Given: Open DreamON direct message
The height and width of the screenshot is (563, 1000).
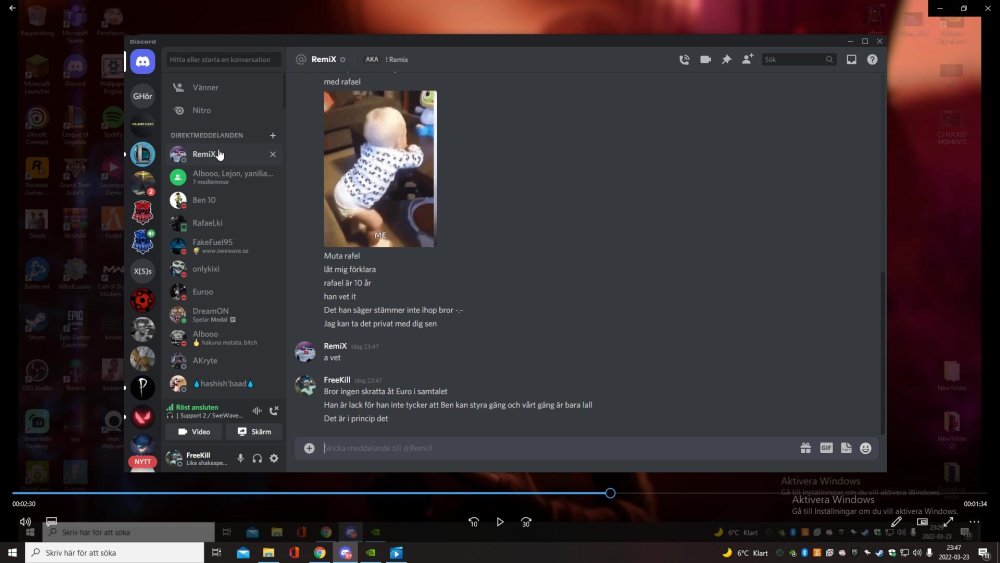Looking at the screenshot, I should click(x=223, y=315).
